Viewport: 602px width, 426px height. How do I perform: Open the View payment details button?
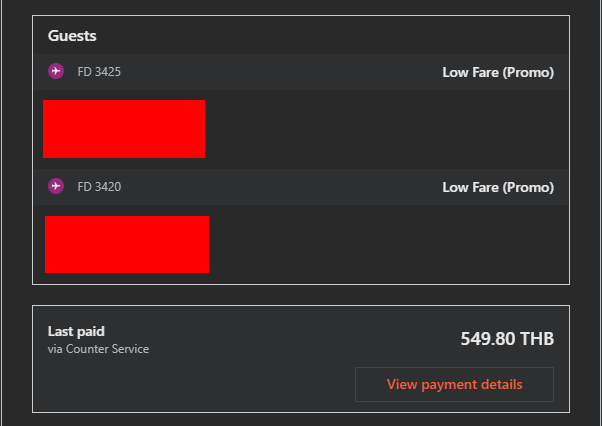click(454, 385)
